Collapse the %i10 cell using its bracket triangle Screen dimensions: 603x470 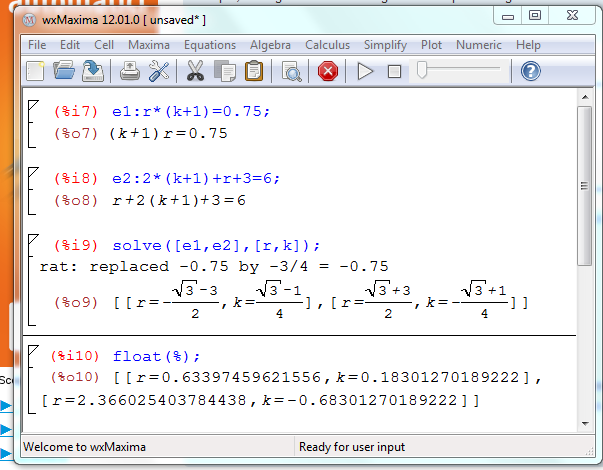pyautogui.click(x=33, y=350)
